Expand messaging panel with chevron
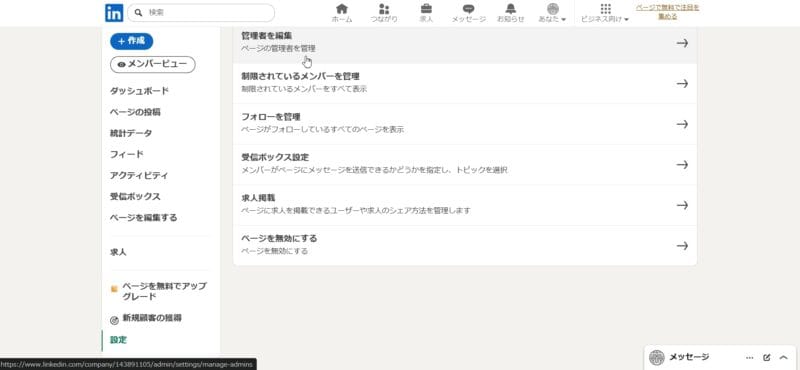800x370 pixels. (783, 358)
